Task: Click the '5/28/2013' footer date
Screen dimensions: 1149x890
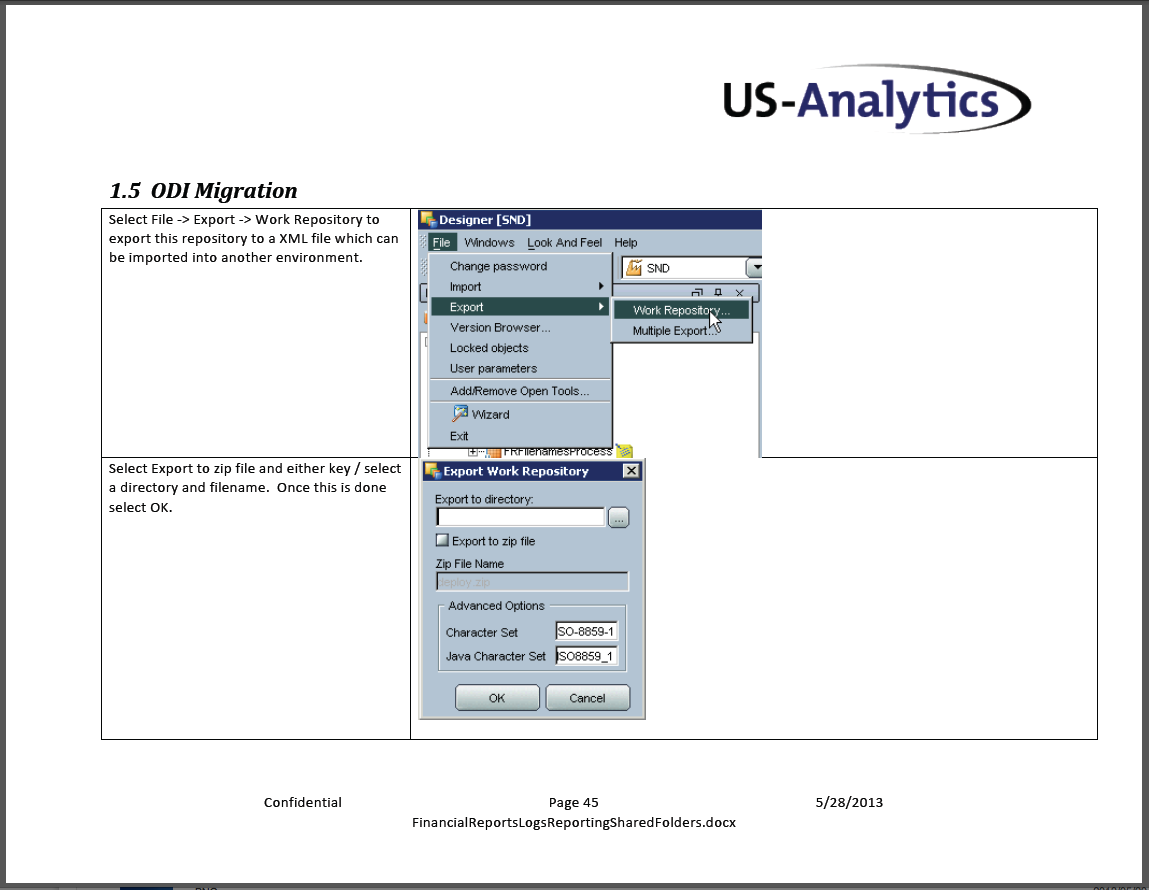Action: pos(849,802)
